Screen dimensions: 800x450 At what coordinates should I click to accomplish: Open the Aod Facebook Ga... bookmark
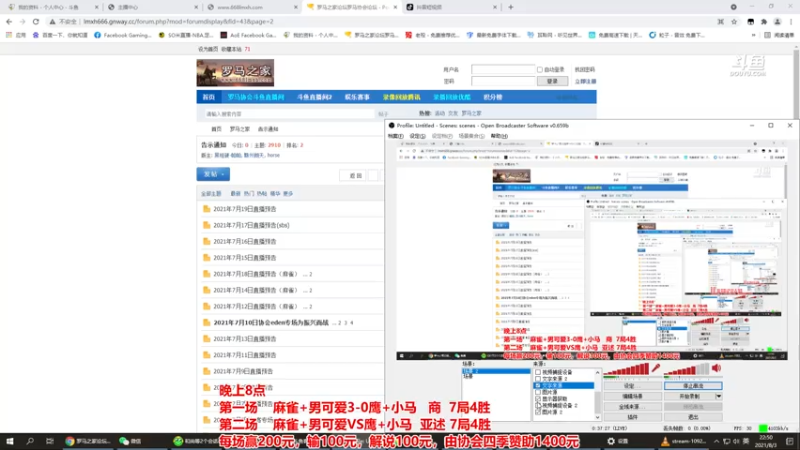pos(248,35)
